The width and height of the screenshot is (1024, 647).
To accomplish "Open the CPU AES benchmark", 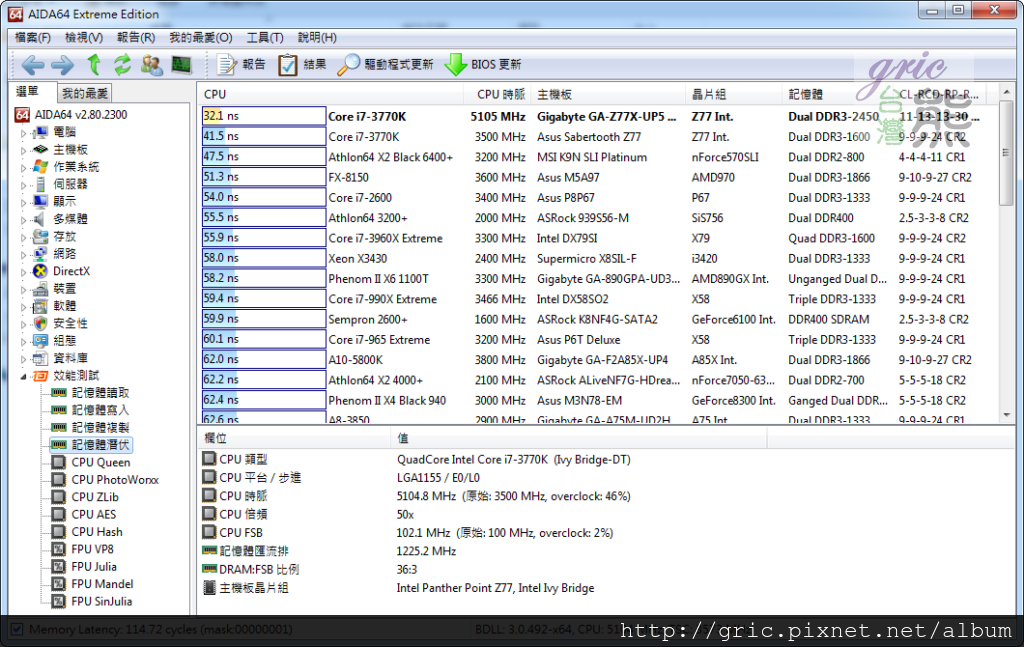I will [84, 514].
